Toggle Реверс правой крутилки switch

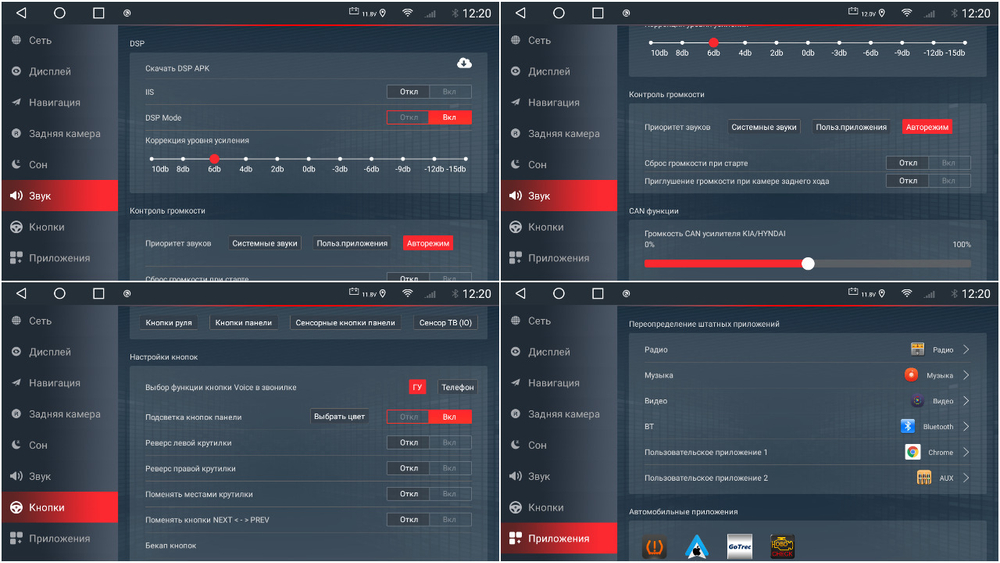tap(429, 468)
